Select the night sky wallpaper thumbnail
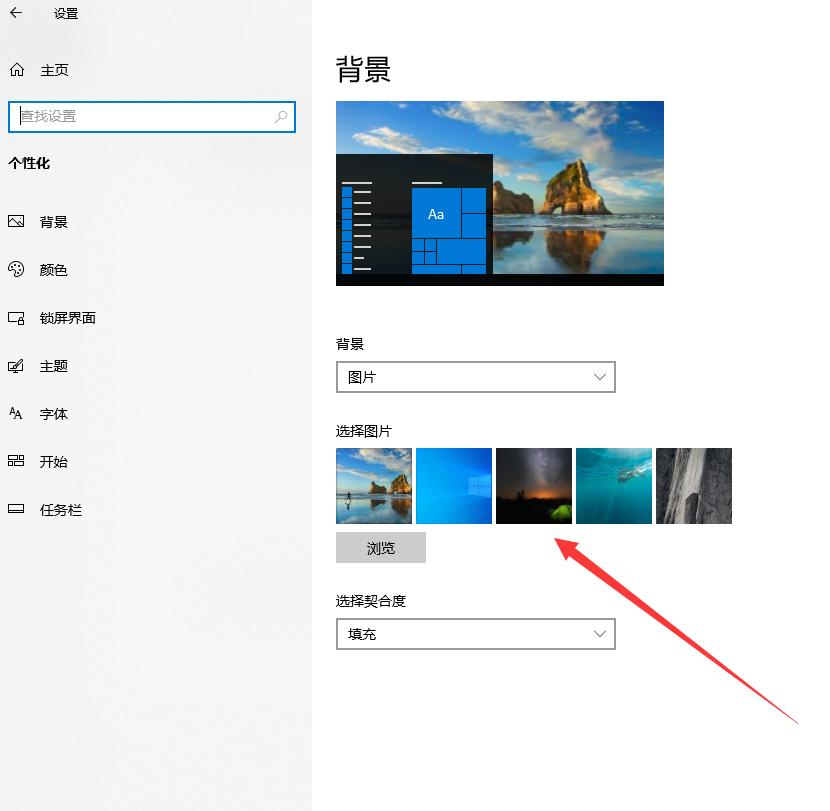830x811 pixels. click(533, 486)
